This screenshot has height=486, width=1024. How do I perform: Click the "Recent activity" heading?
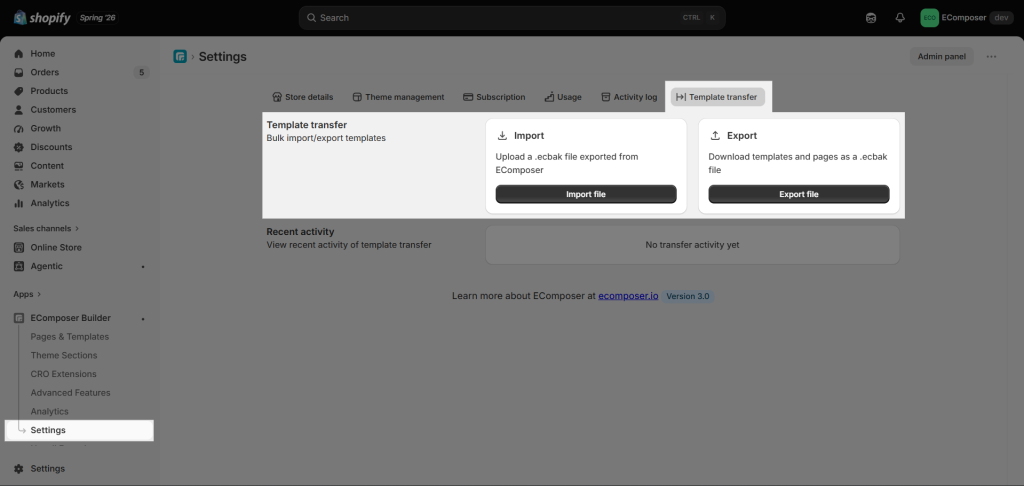point(300,232)
